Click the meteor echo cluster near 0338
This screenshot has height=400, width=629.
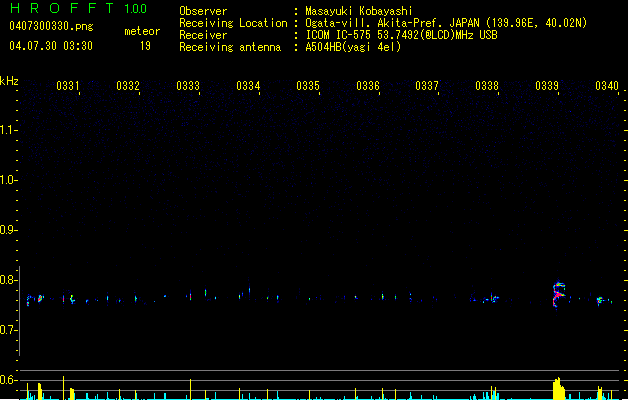491,298
